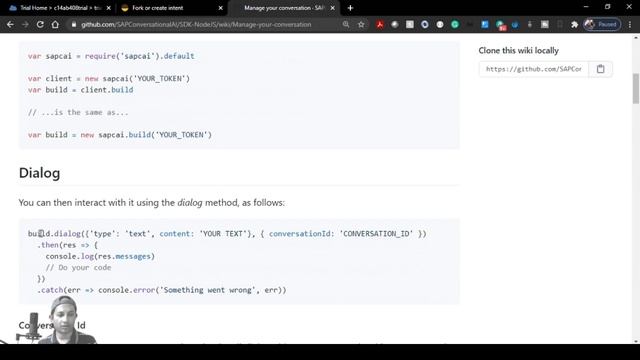Click the 'Clone this wiki locally' heading
Image resolution: width=640 pixels, height=360 pixels.
pos(518,51)
